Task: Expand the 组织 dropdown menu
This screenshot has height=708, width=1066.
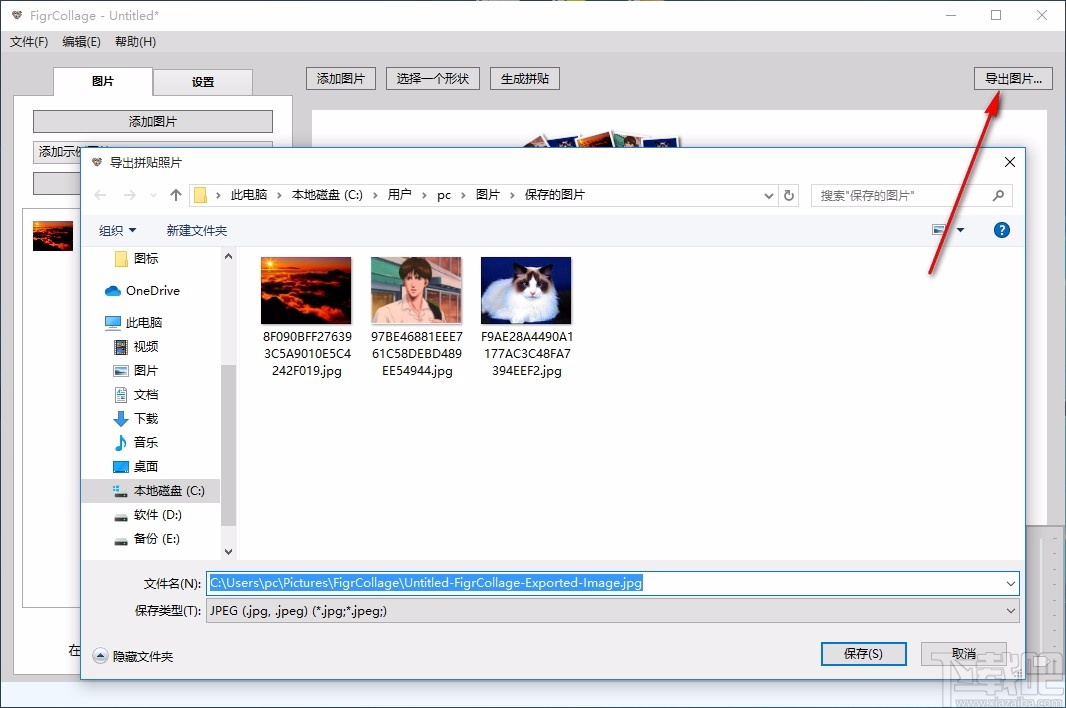Action: pyautogui.click(x=118, y=230)
